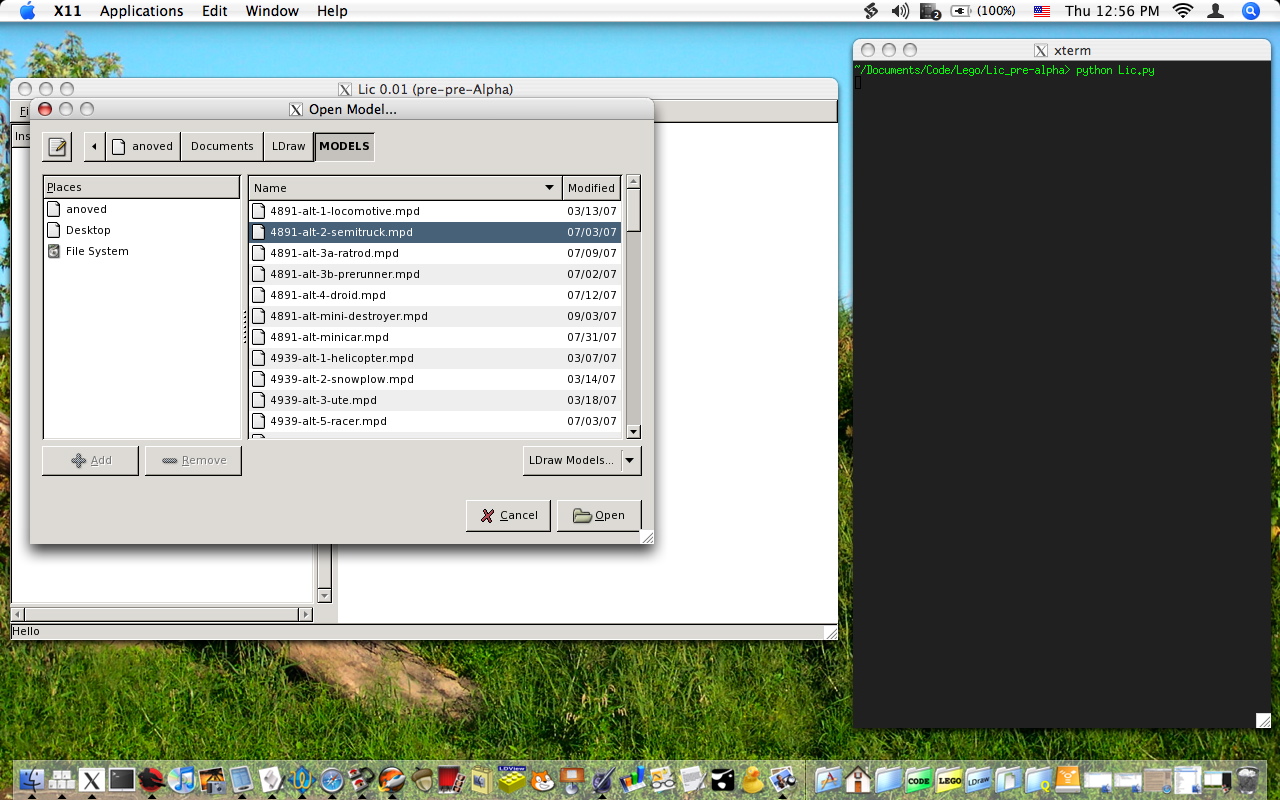Viewport: 1280px width, 800px height.
Task: Launch LDView from the Dock
Action: click(x=510, y=778)
